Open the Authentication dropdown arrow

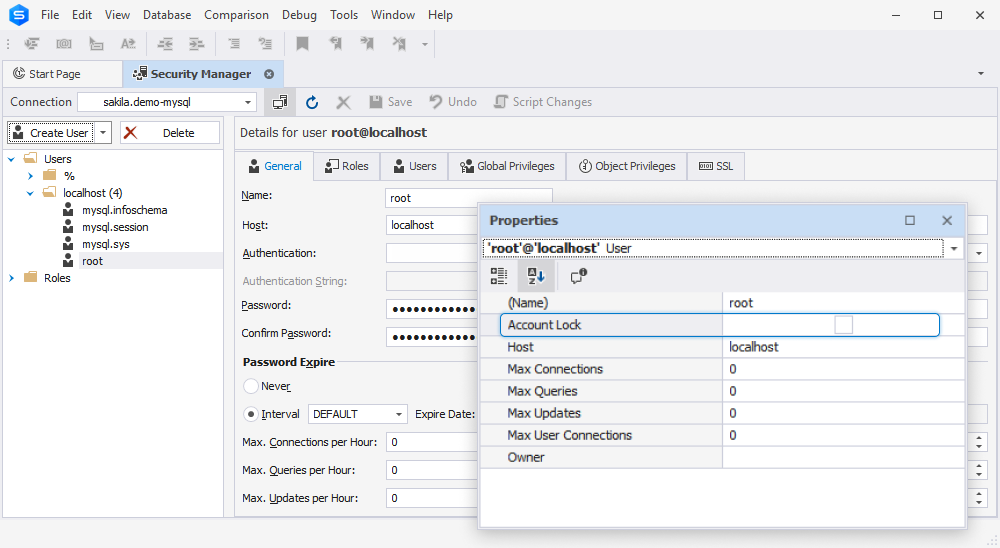click(979, 253)
